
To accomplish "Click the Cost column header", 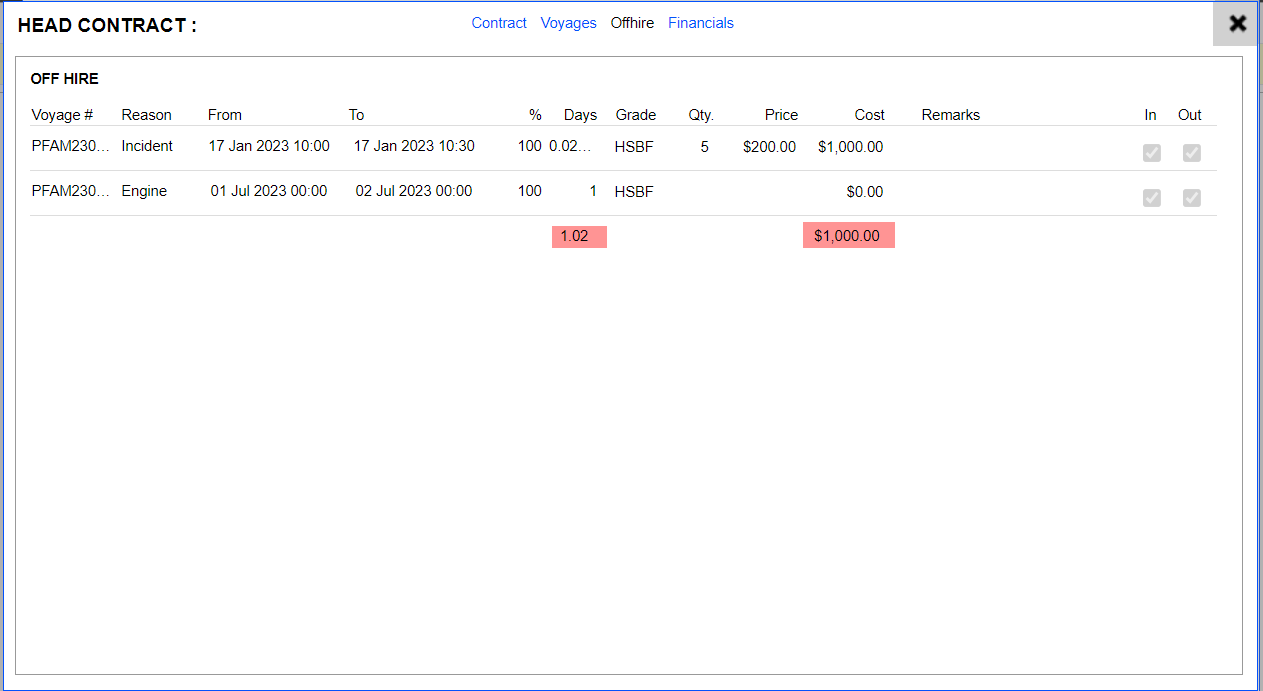I will 869,115.
